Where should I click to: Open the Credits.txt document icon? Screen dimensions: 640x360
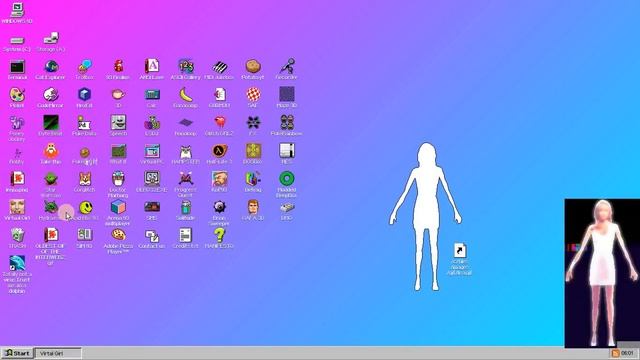186,235
